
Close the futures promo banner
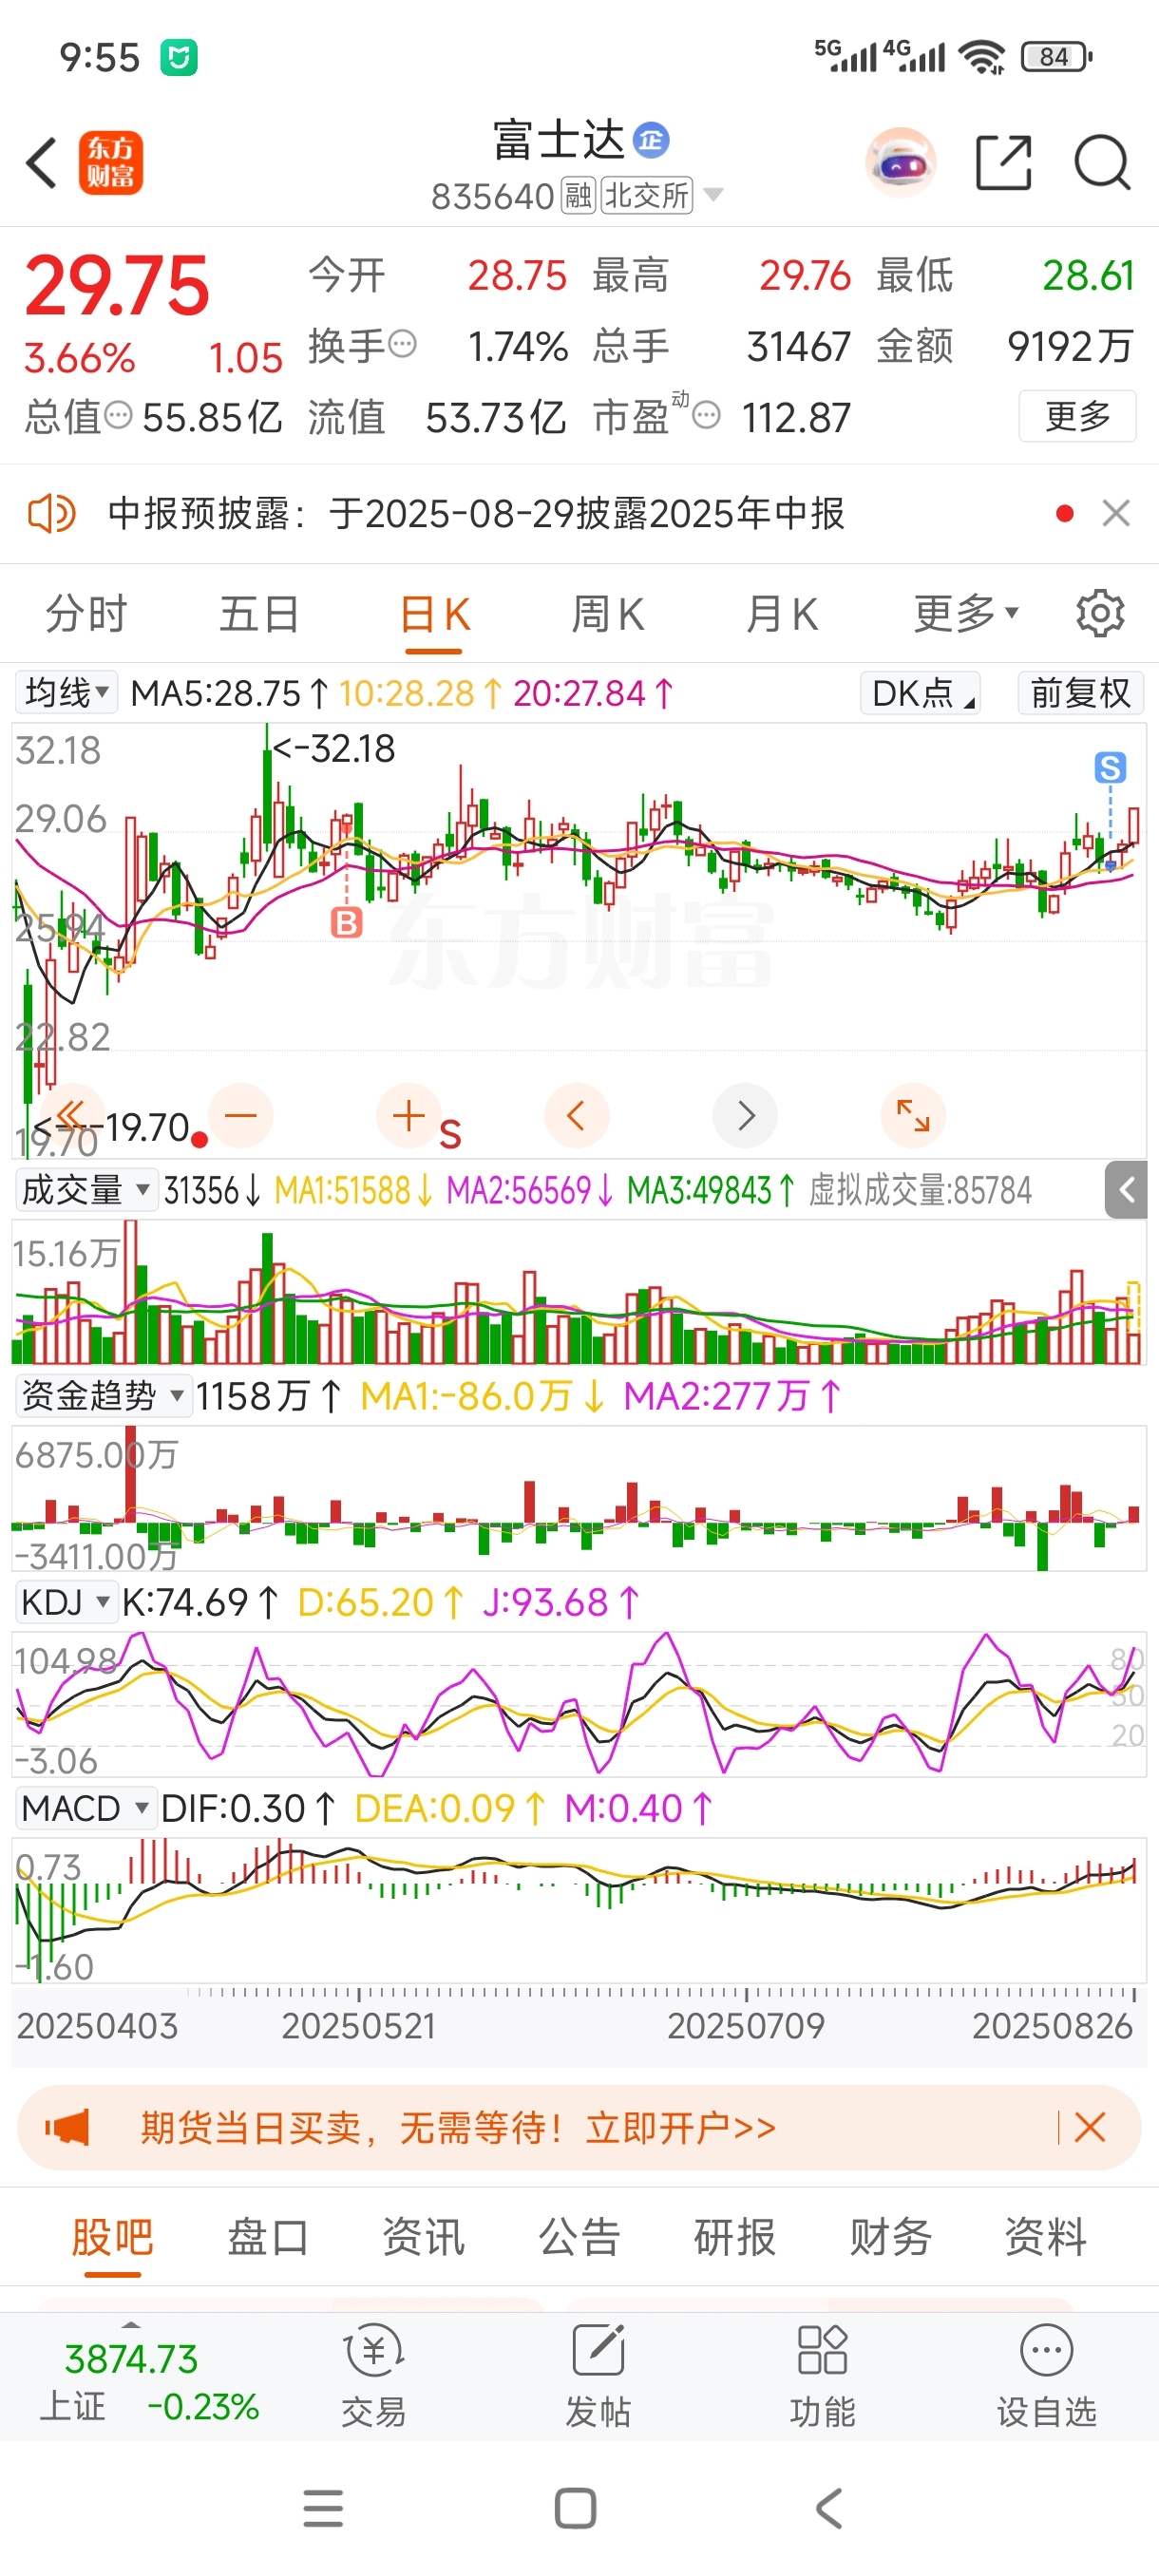tap(1090, 2127)
